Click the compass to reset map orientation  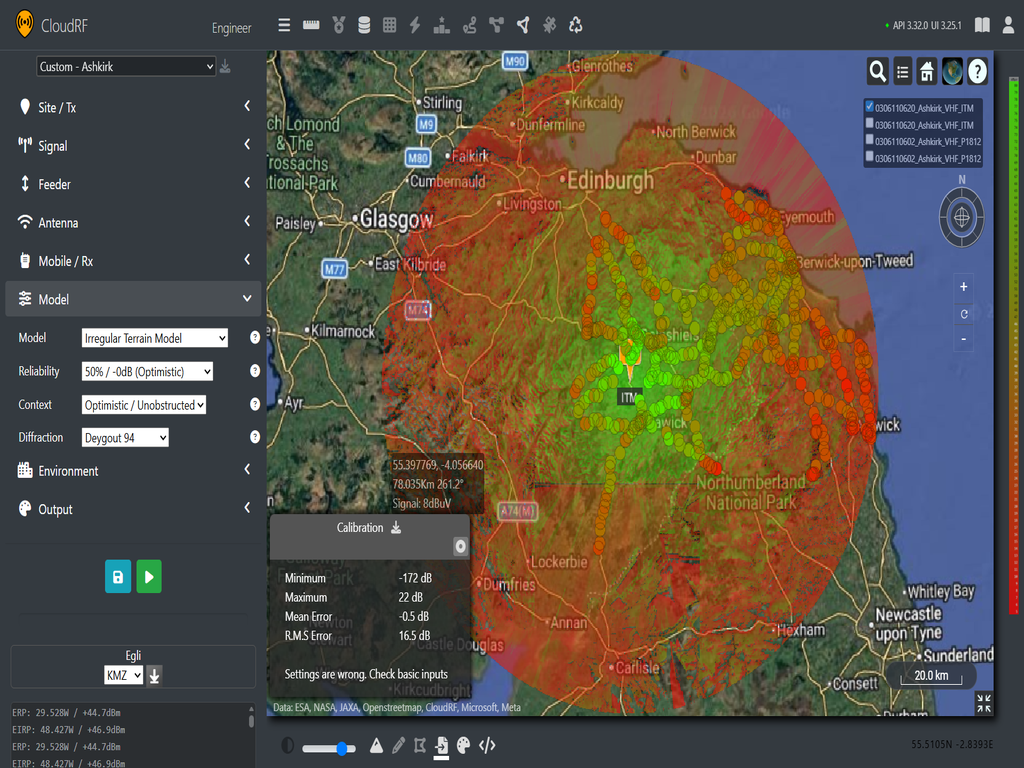(960, 217)
